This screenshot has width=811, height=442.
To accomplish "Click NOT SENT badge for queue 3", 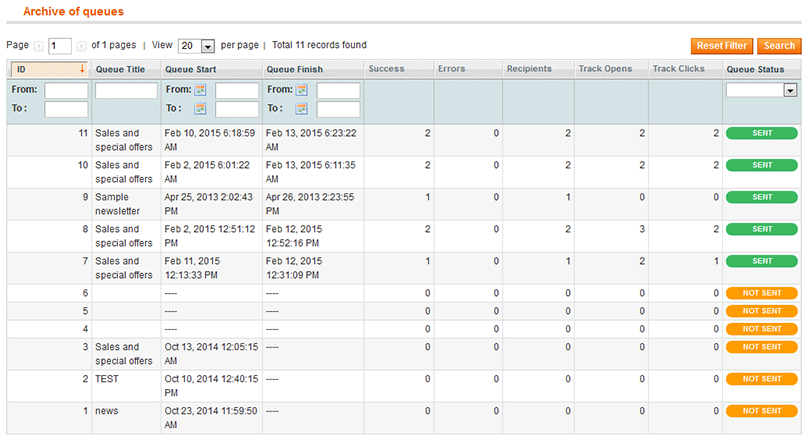I will (x=761, y=347).
